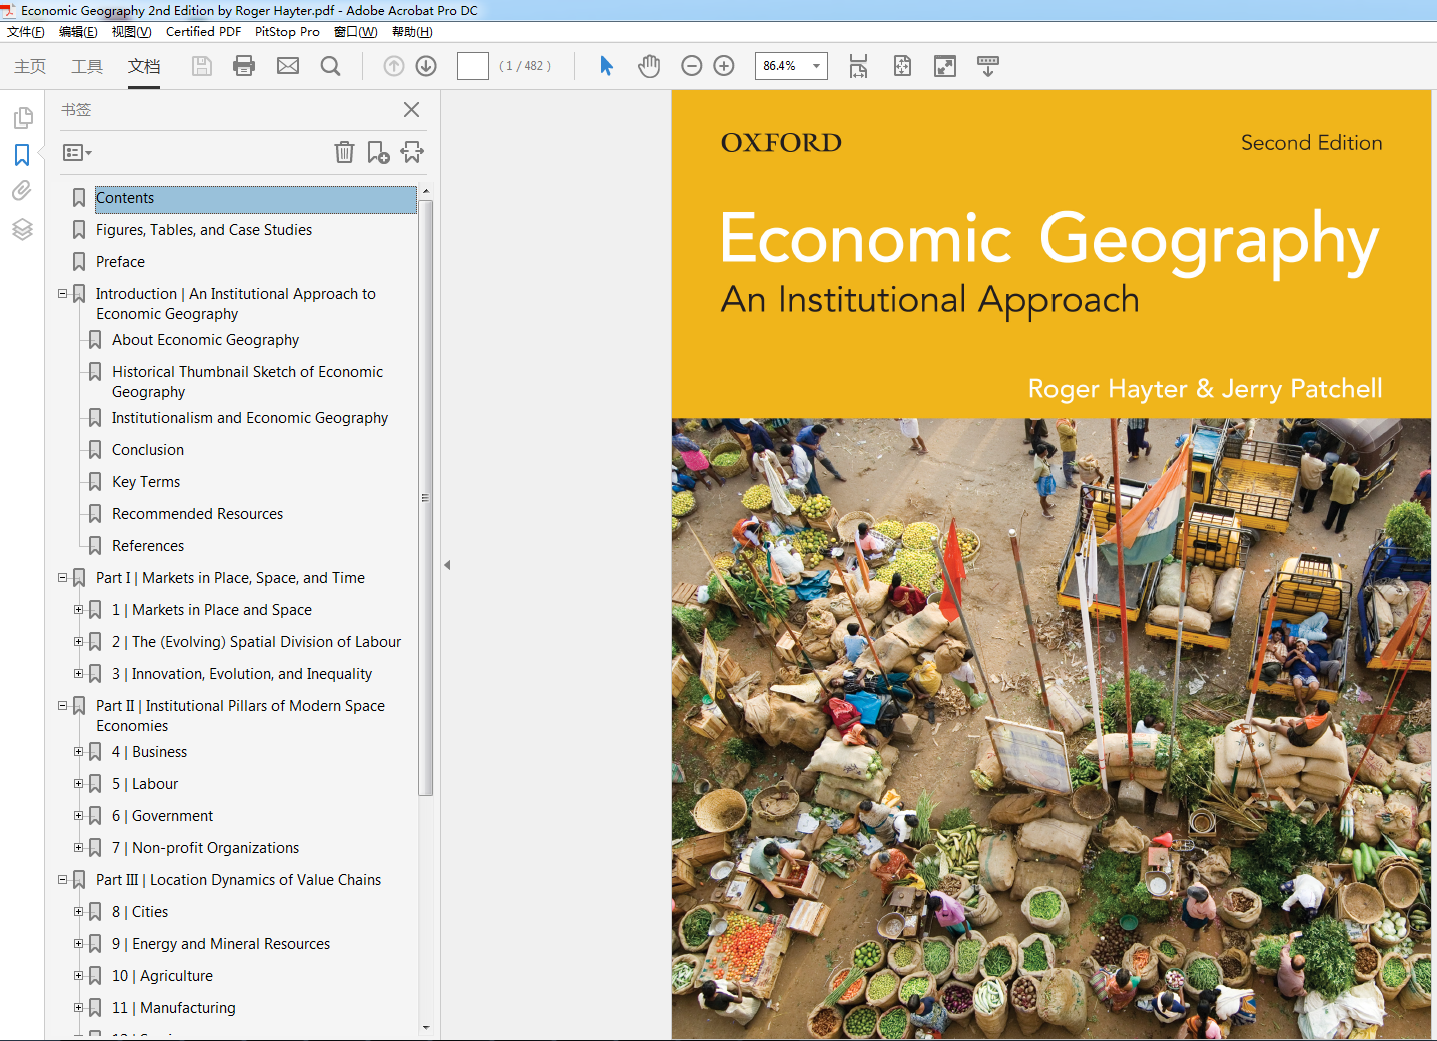This screenshot has height=1041, width=1437.
Task: Expand the 8 | Cities bookmark node
Action: pos(79,912)
